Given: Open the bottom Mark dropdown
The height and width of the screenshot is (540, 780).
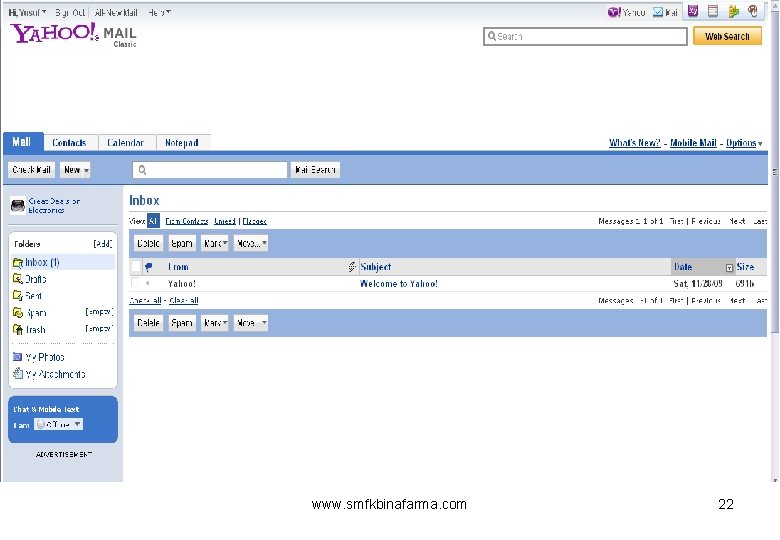Looking at the screenshot, I should tap(215, 323).
